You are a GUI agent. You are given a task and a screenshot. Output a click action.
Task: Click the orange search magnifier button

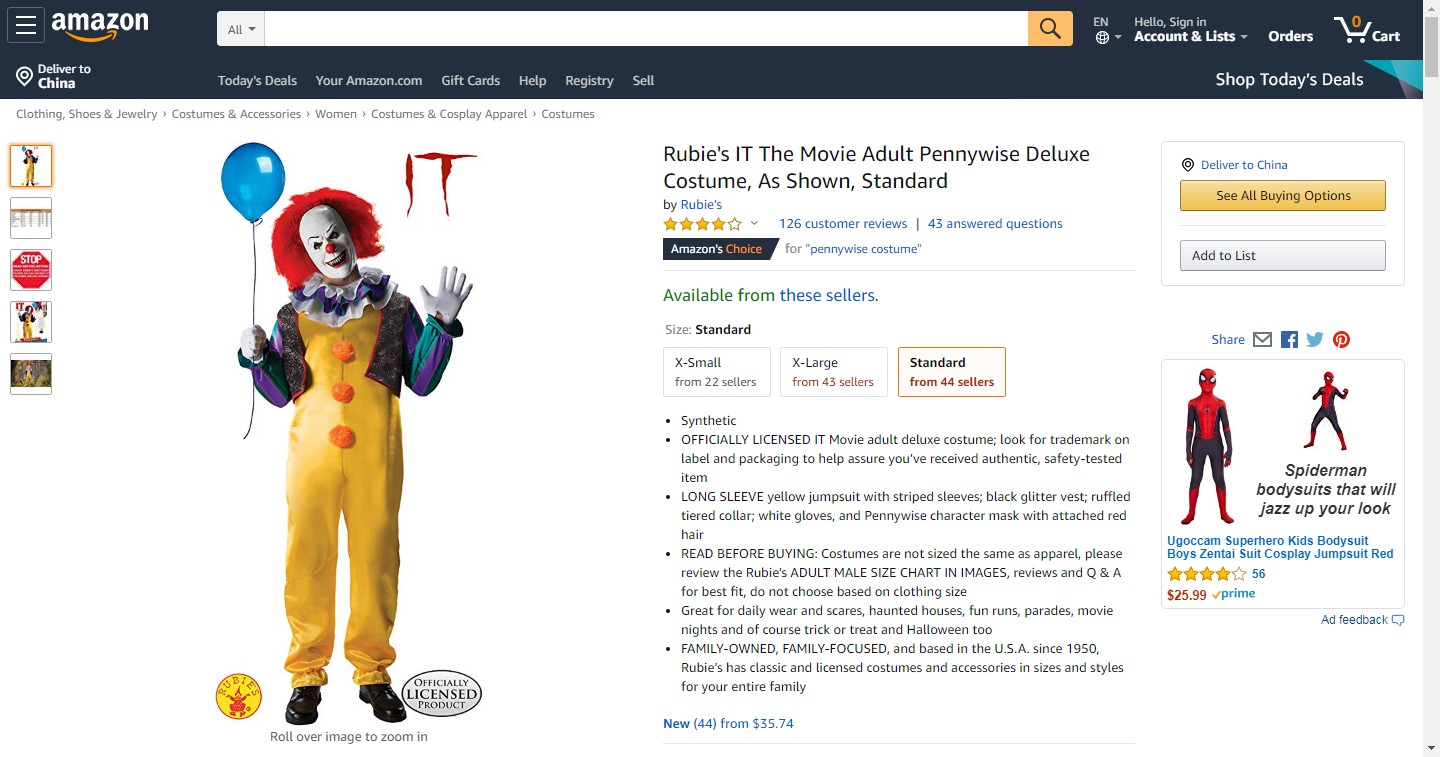coord(1050,28)
